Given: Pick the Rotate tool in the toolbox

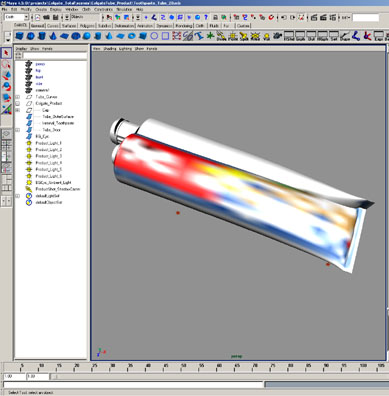Looking at the screenshot, I should 6,87.
